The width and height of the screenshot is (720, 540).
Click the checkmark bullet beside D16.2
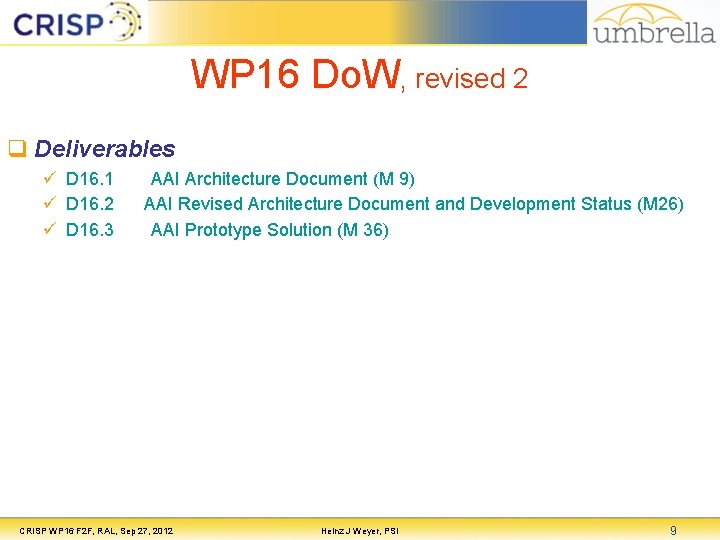point(50,202)
